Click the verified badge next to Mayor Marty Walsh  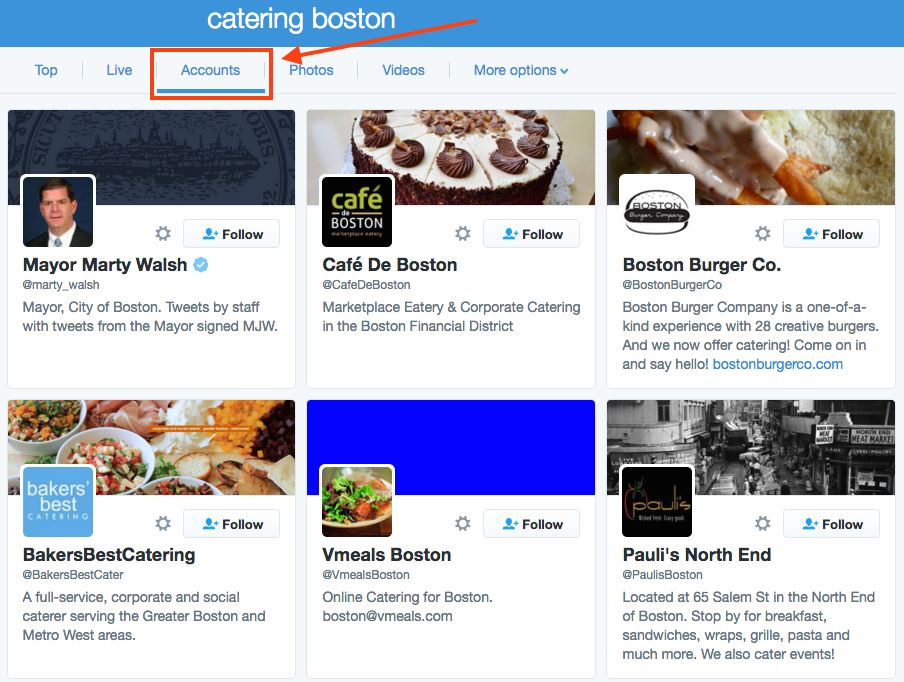click(200, 265)
